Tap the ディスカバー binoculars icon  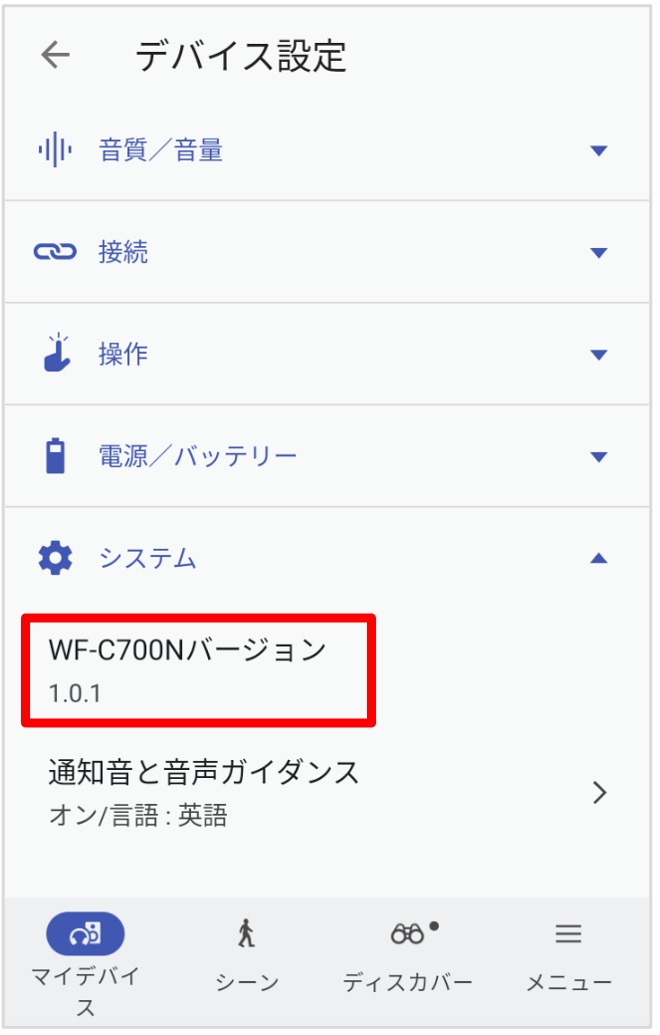tap(409, 934)
